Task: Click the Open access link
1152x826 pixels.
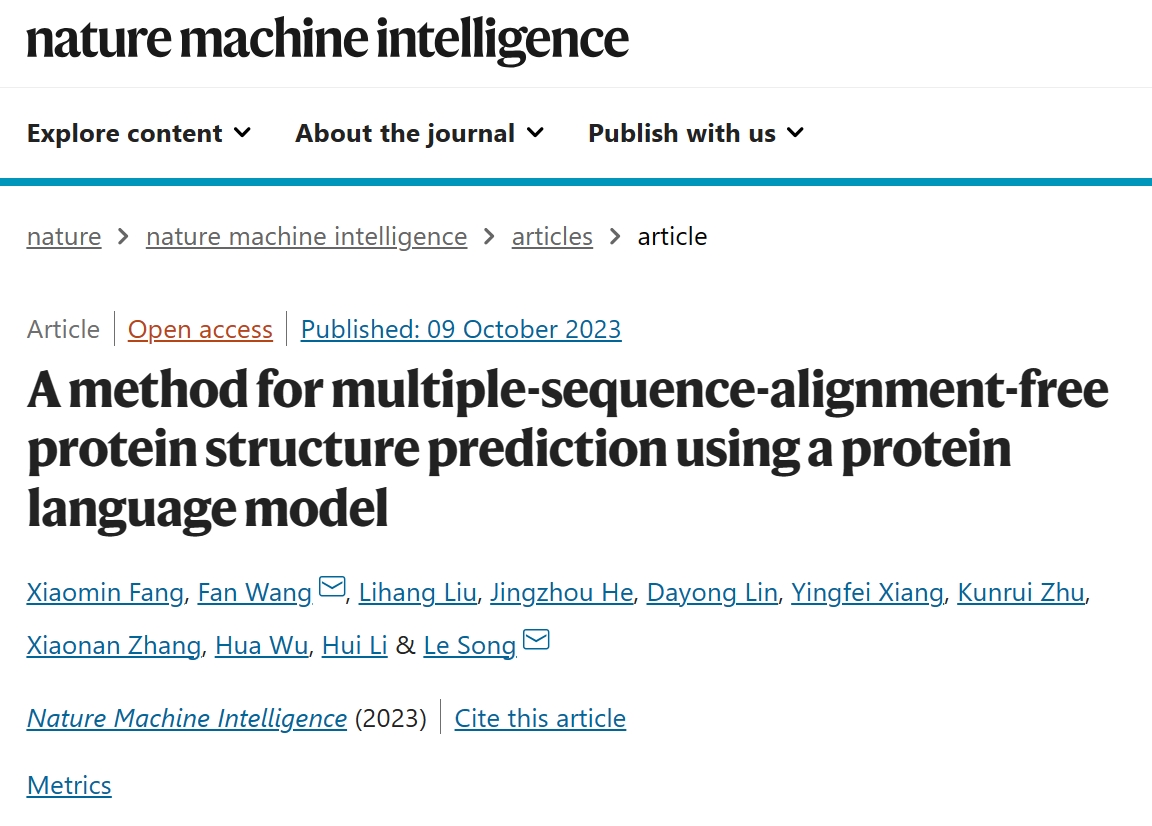Action: pos(200,330)
